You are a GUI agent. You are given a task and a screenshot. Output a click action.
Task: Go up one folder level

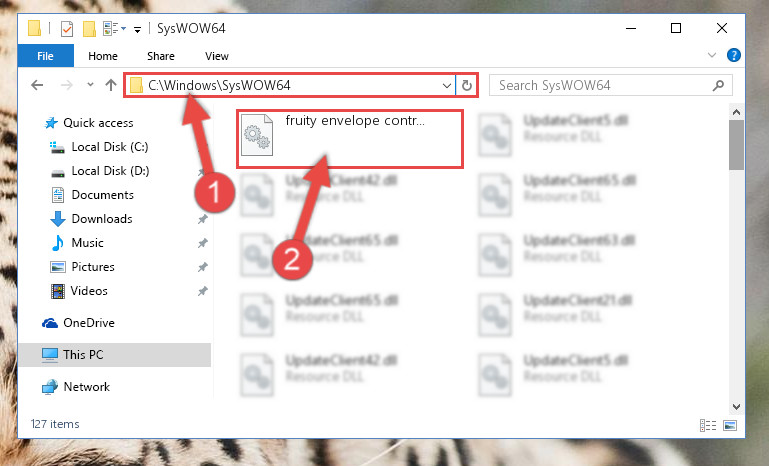(x=111, y=85)
